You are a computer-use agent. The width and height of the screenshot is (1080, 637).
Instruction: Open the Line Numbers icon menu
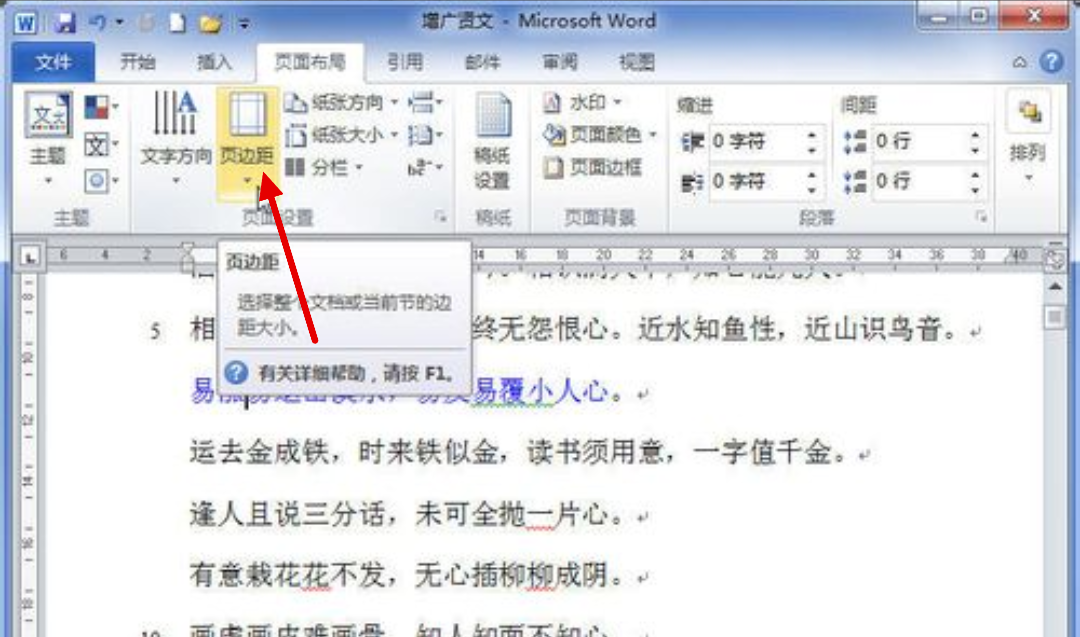[425, 135]
